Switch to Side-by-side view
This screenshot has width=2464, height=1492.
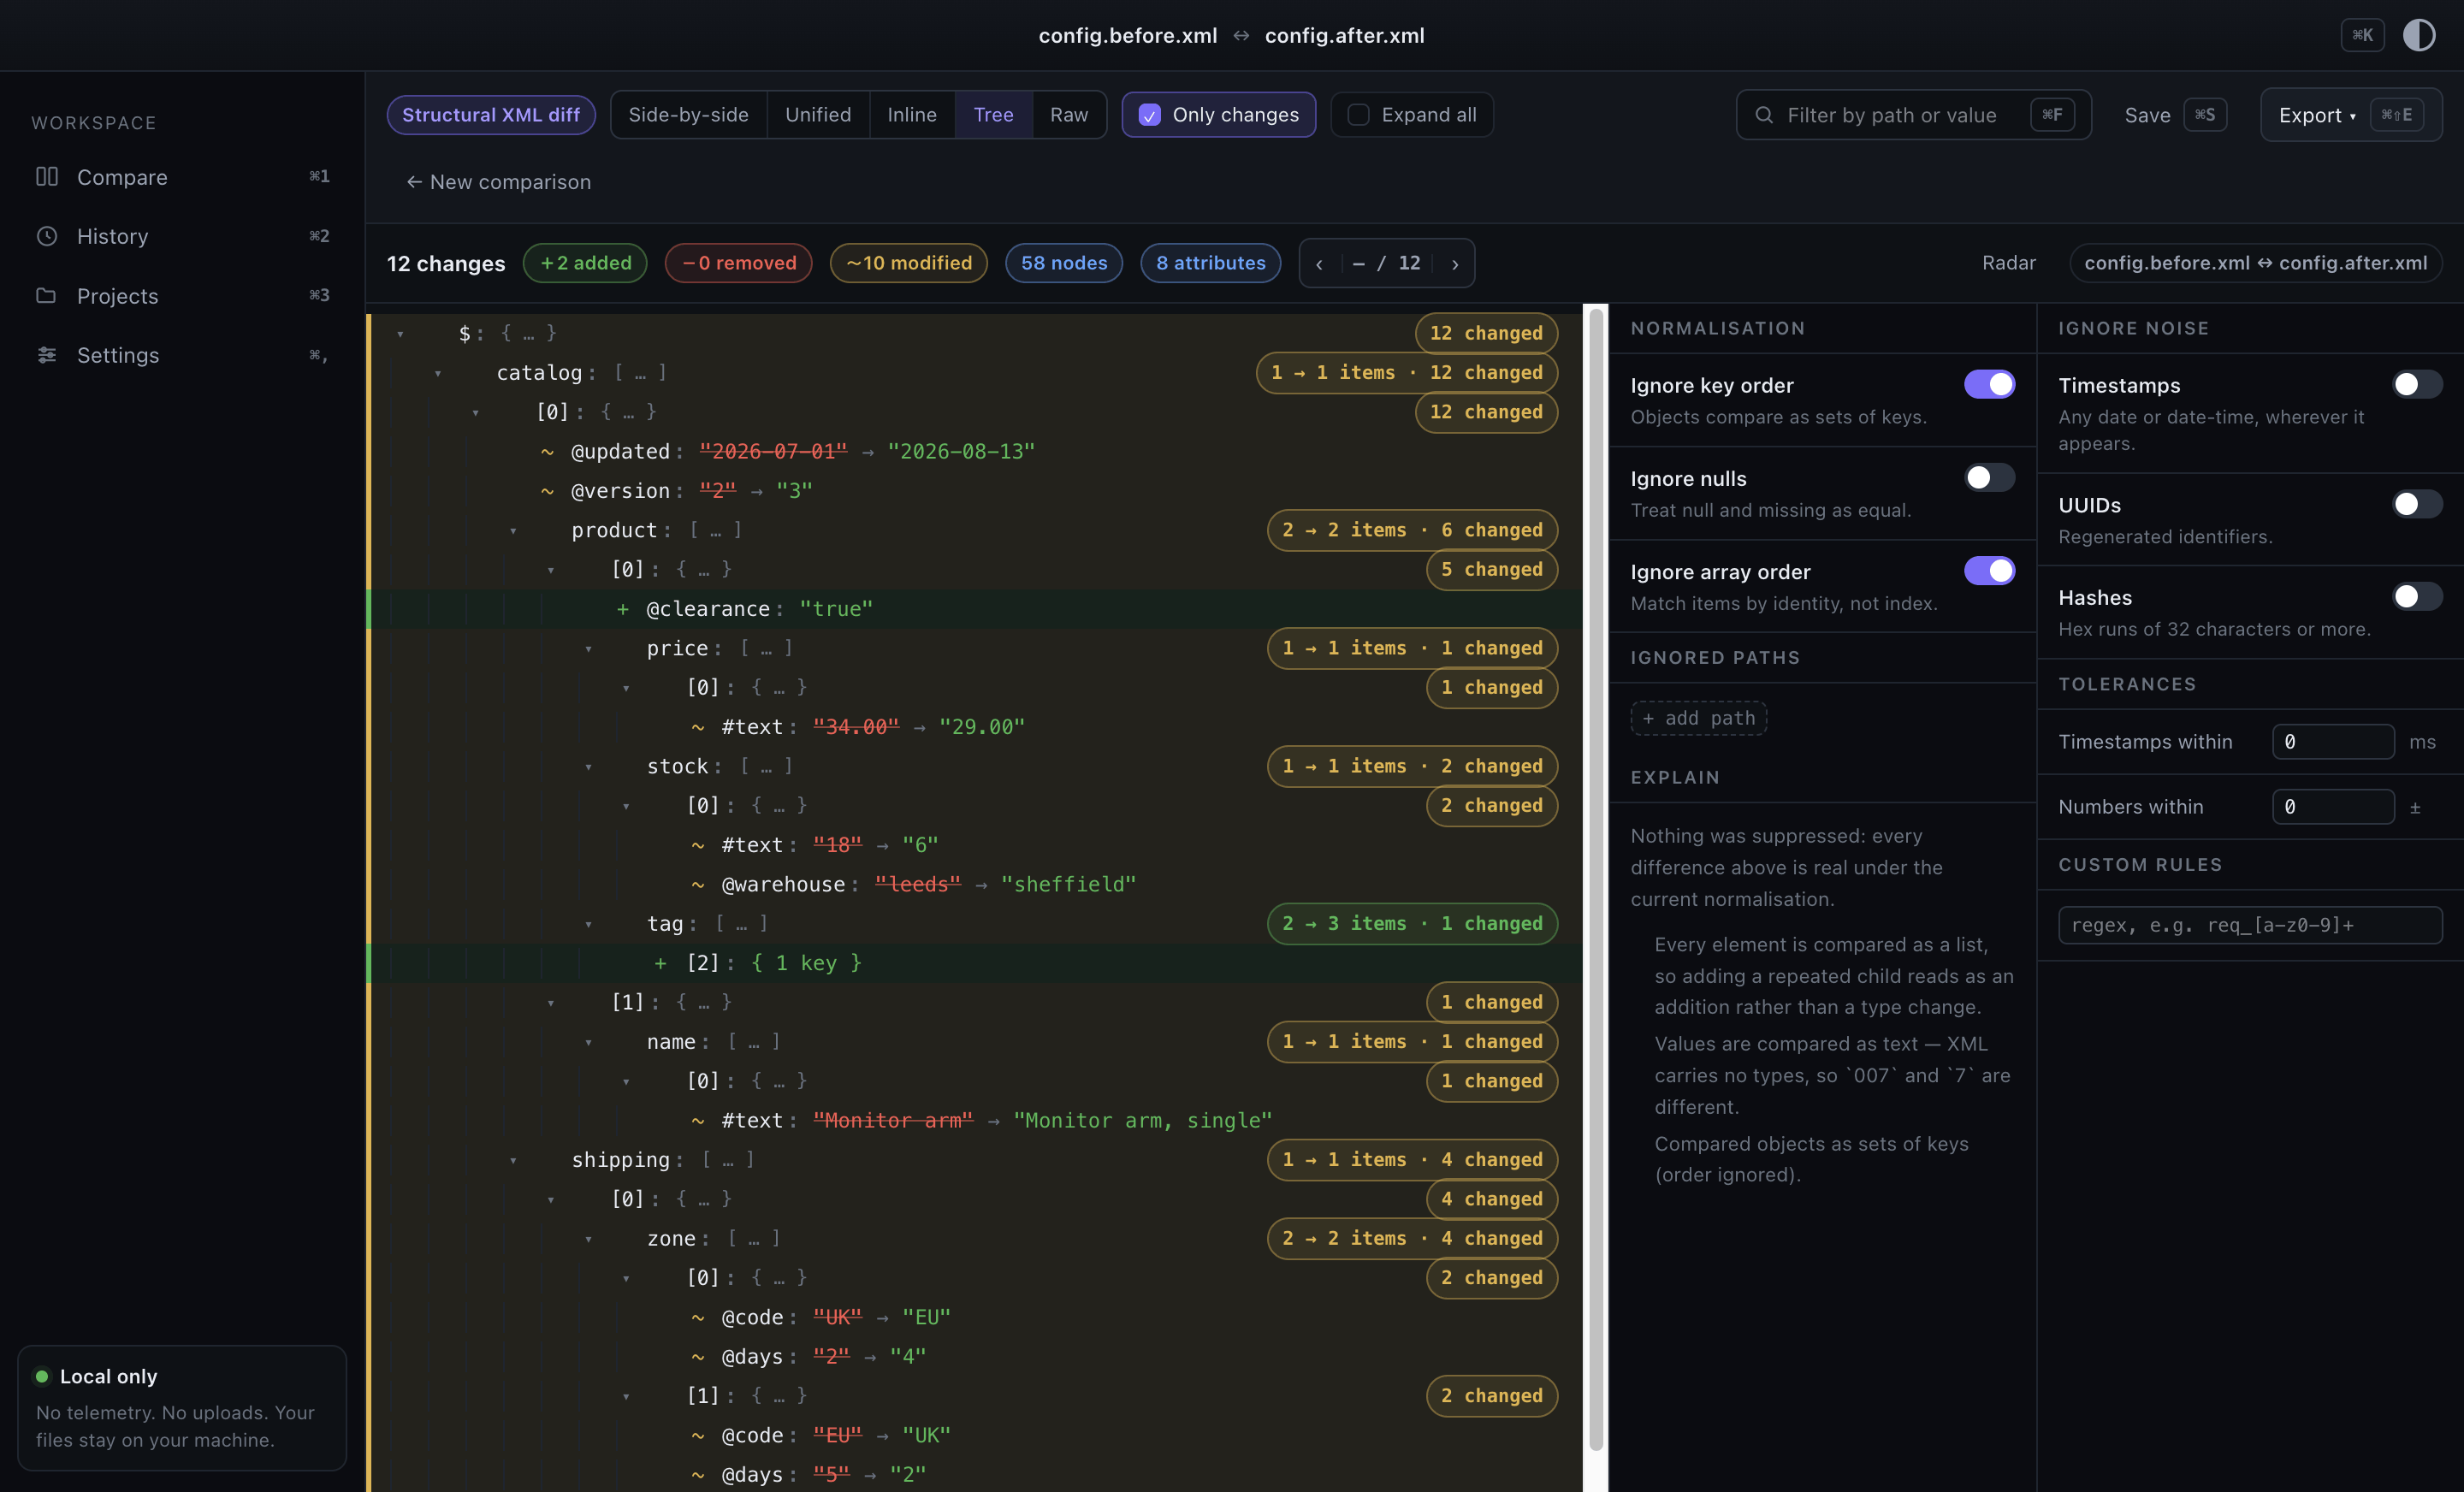[688, 115]
